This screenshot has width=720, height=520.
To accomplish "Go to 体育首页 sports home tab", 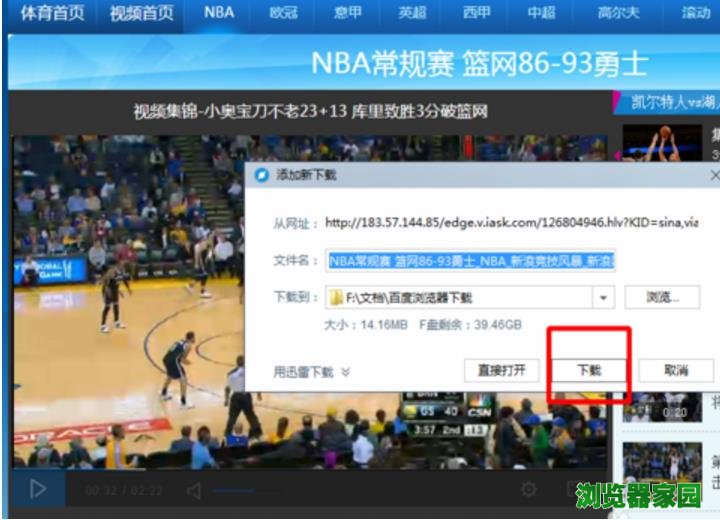I will click(x=53, y=14).
